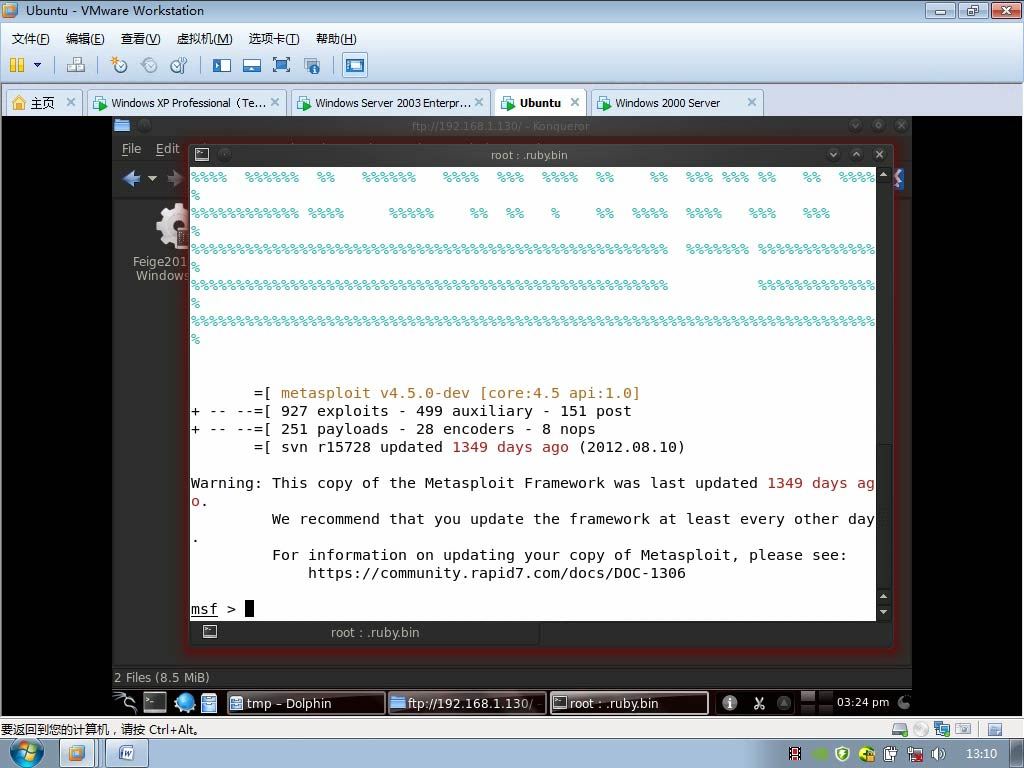Collapse Konqueror window via title bar chevron
This screenshot has height=768, width=1024.
pyautogui.click(x=855, y=125)
